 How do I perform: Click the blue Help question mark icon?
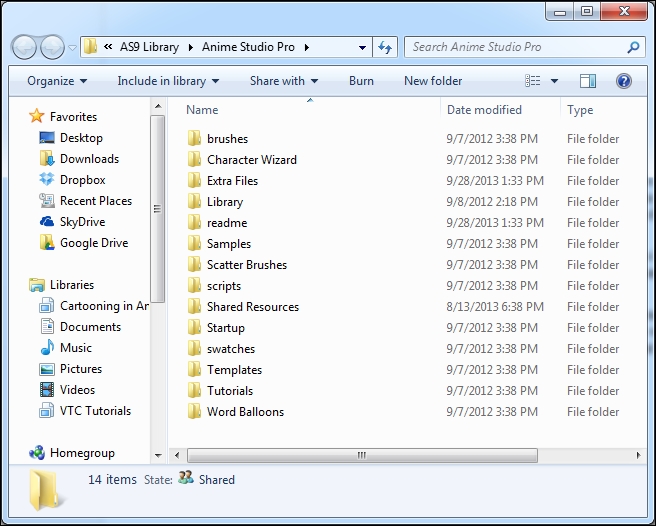623,81
